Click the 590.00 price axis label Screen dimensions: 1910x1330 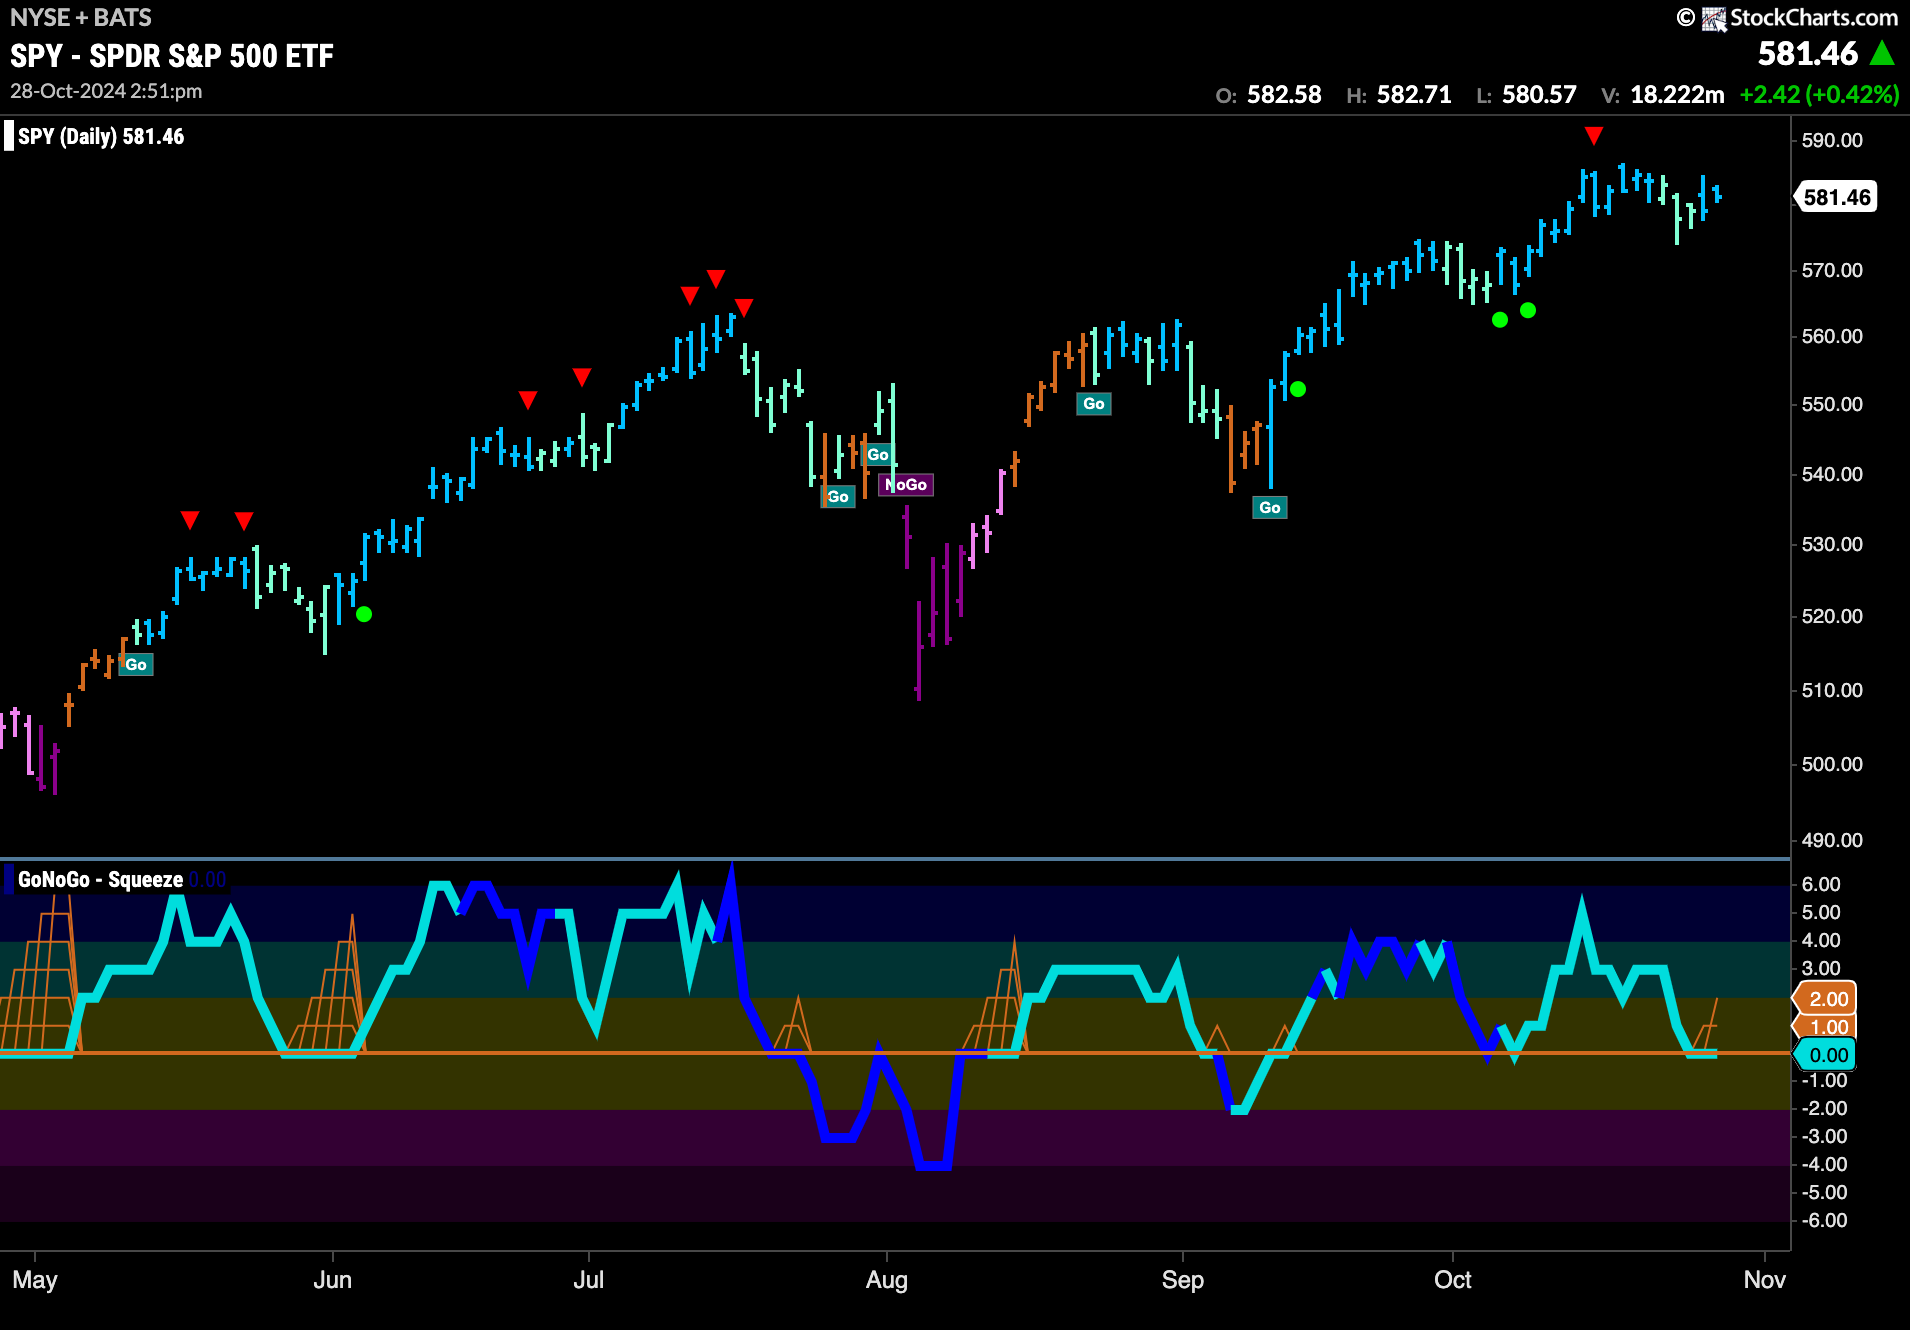tap(1832, 140)
